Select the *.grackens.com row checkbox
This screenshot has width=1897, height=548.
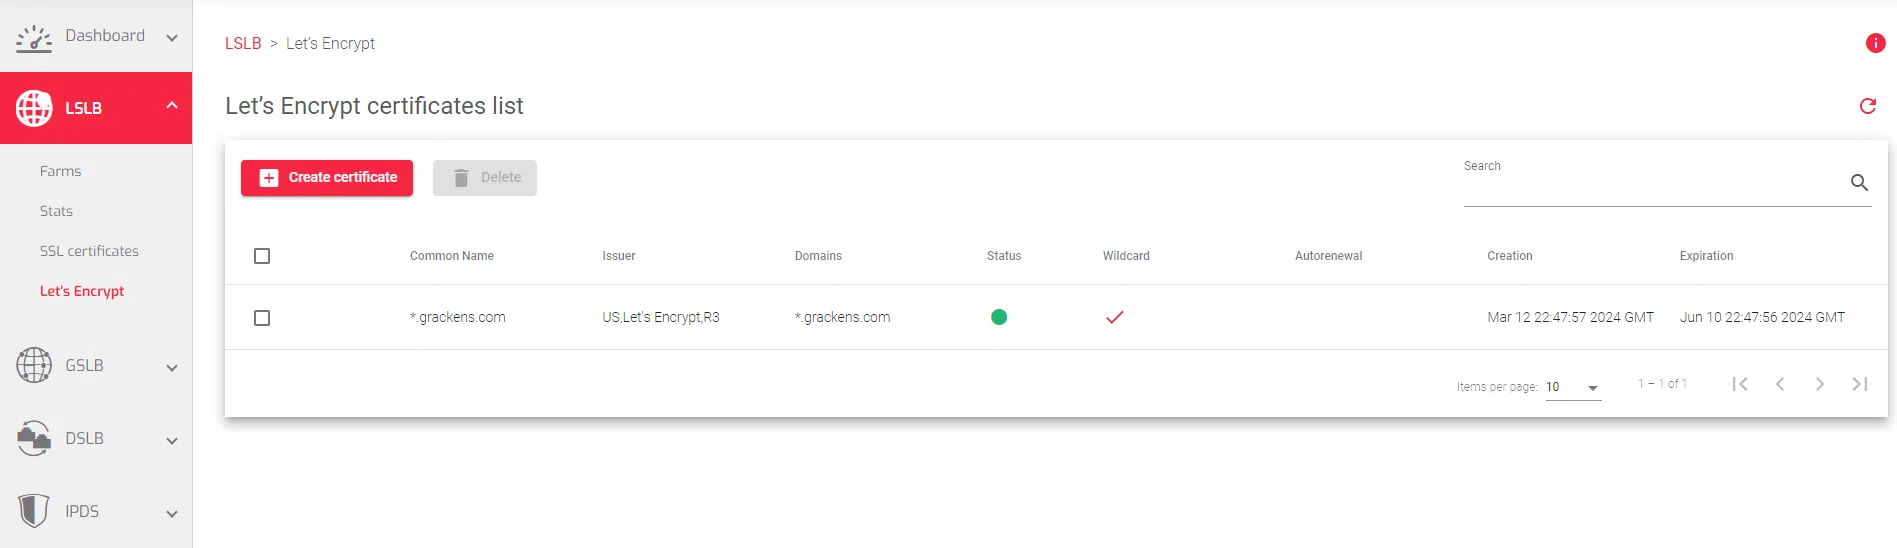(262, 318)
